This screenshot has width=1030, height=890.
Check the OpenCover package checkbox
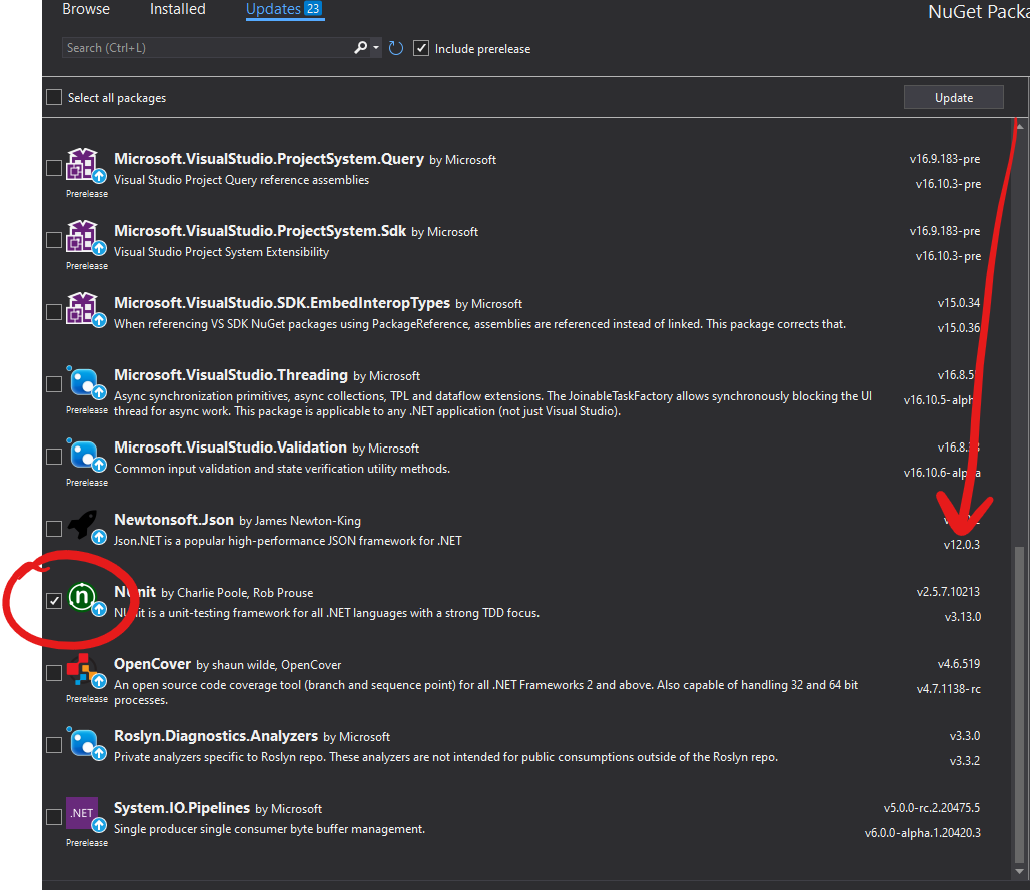pyautogui.click(x=54, y=673)
